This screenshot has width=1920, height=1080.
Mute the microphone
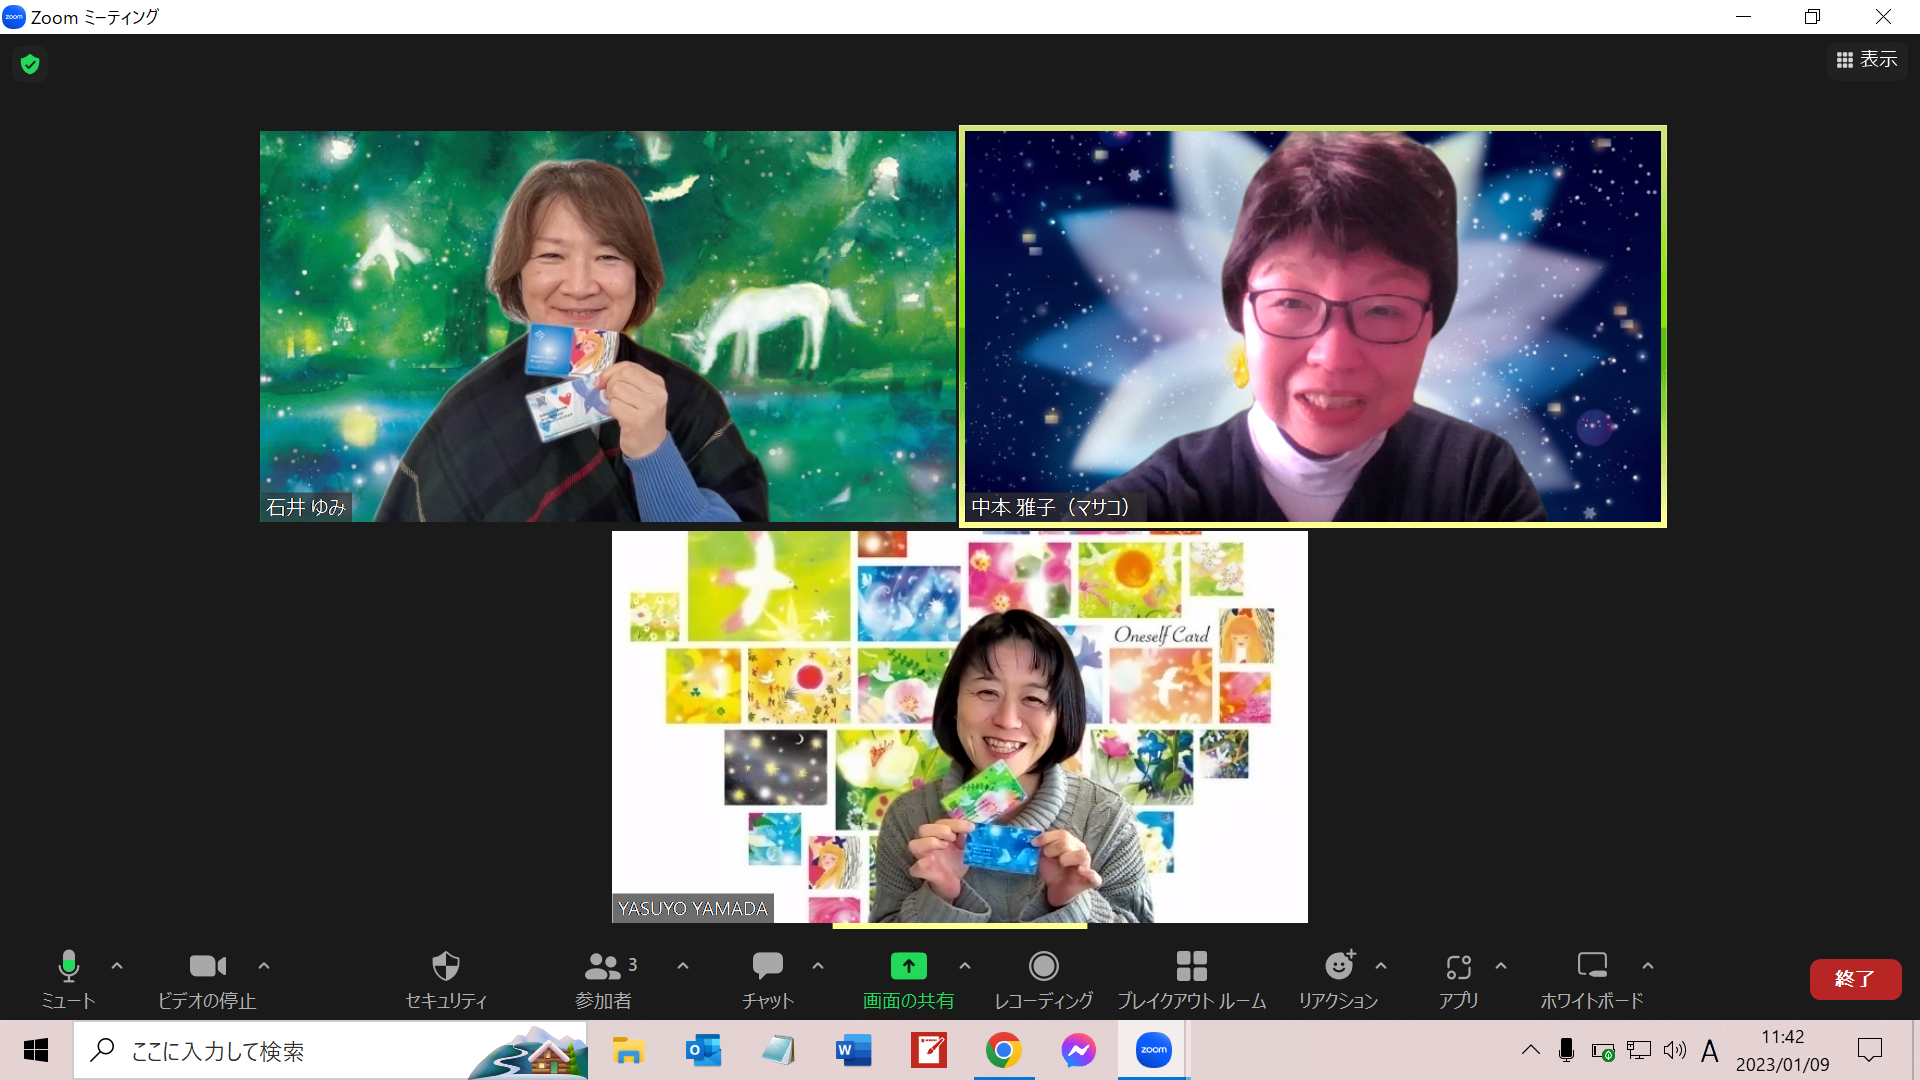[x=68, y=978]
